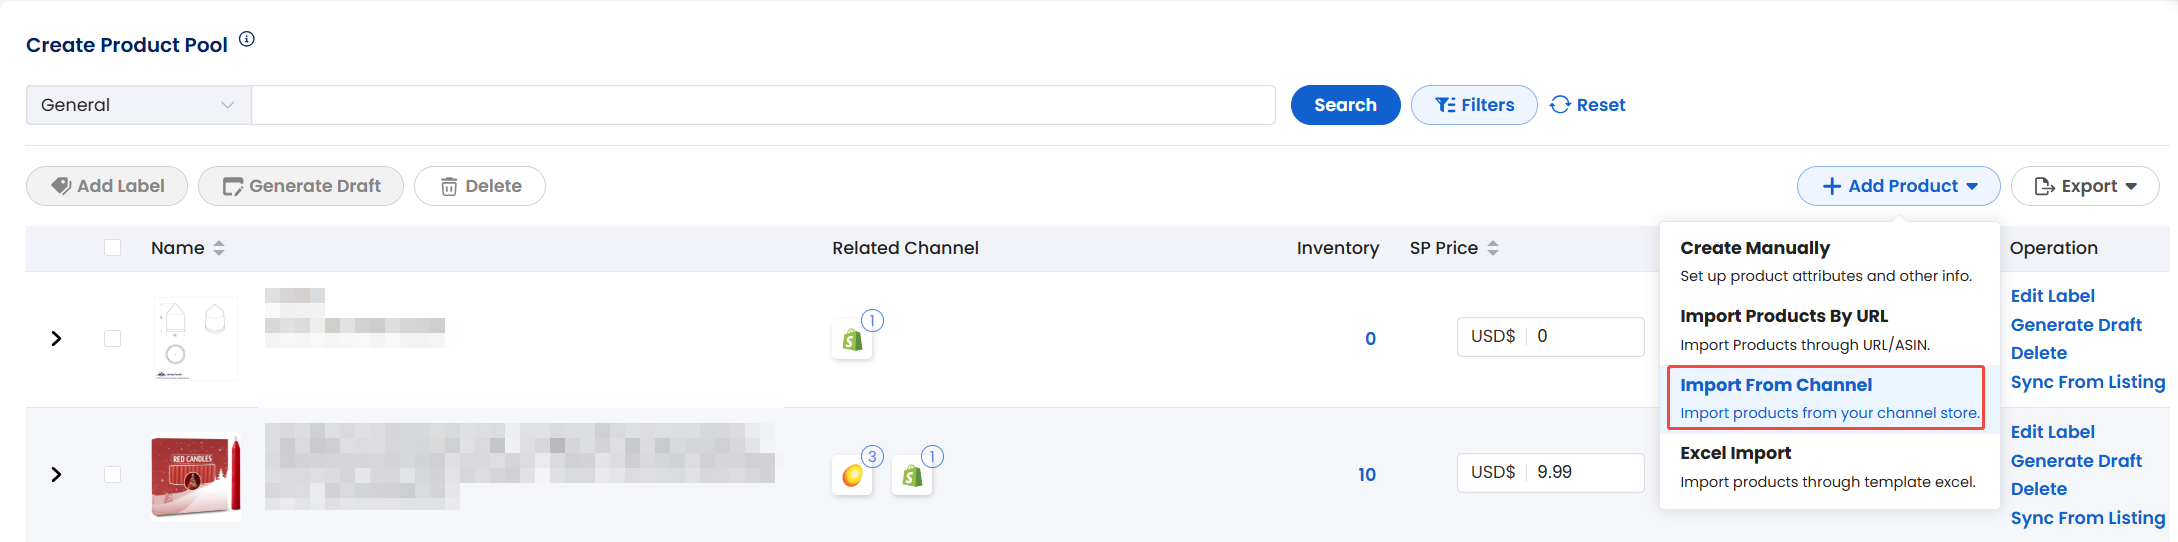Click the Shopify channel icon in second row
The image size is (2178, 542).
point(912,476)
